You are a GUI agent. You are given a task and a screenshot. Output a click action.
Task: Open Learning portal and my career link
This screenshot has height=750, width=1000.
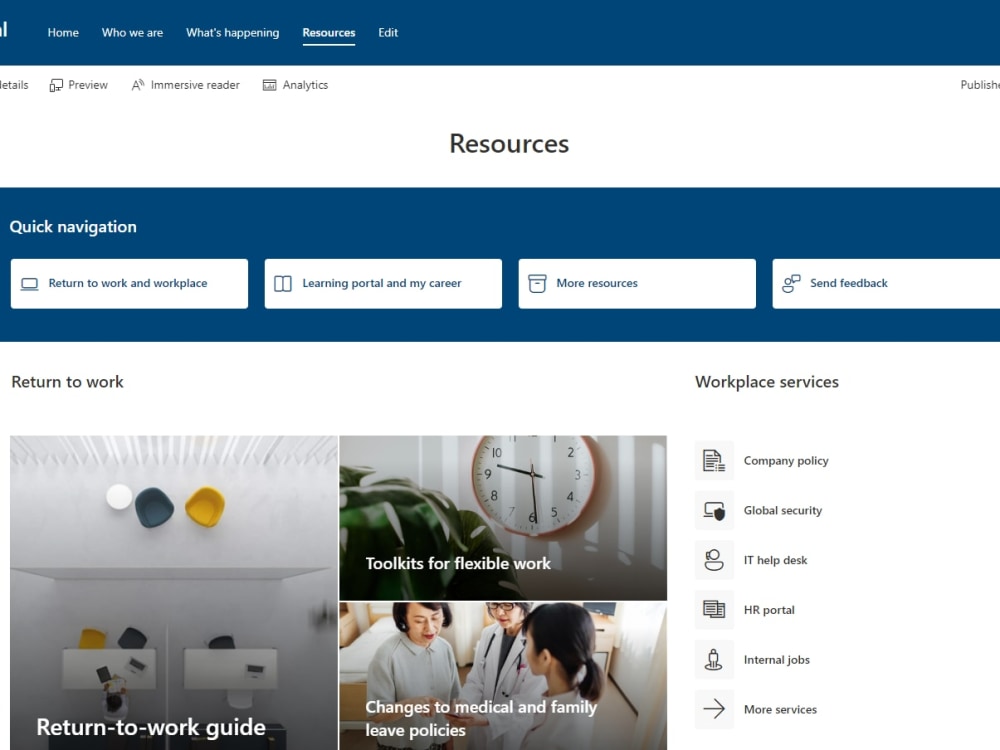[383, 284]
